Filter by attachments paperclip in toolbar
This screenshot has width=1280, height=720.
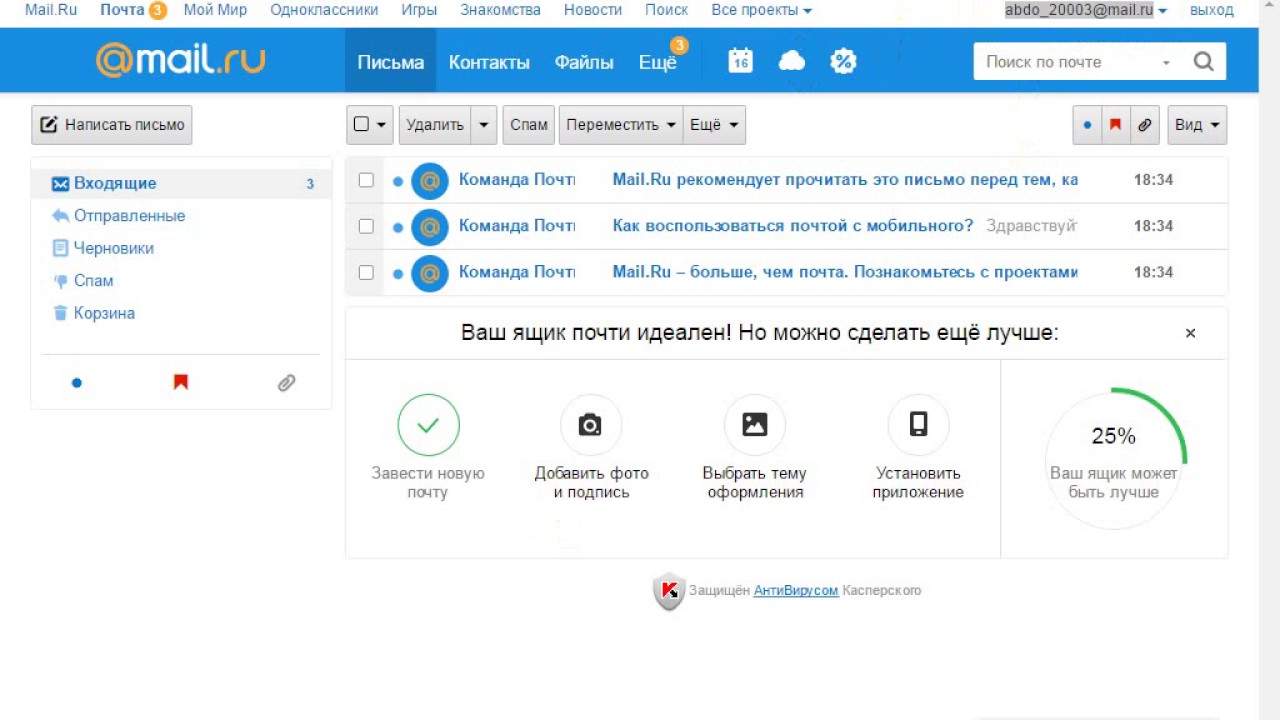point(1145,125)
